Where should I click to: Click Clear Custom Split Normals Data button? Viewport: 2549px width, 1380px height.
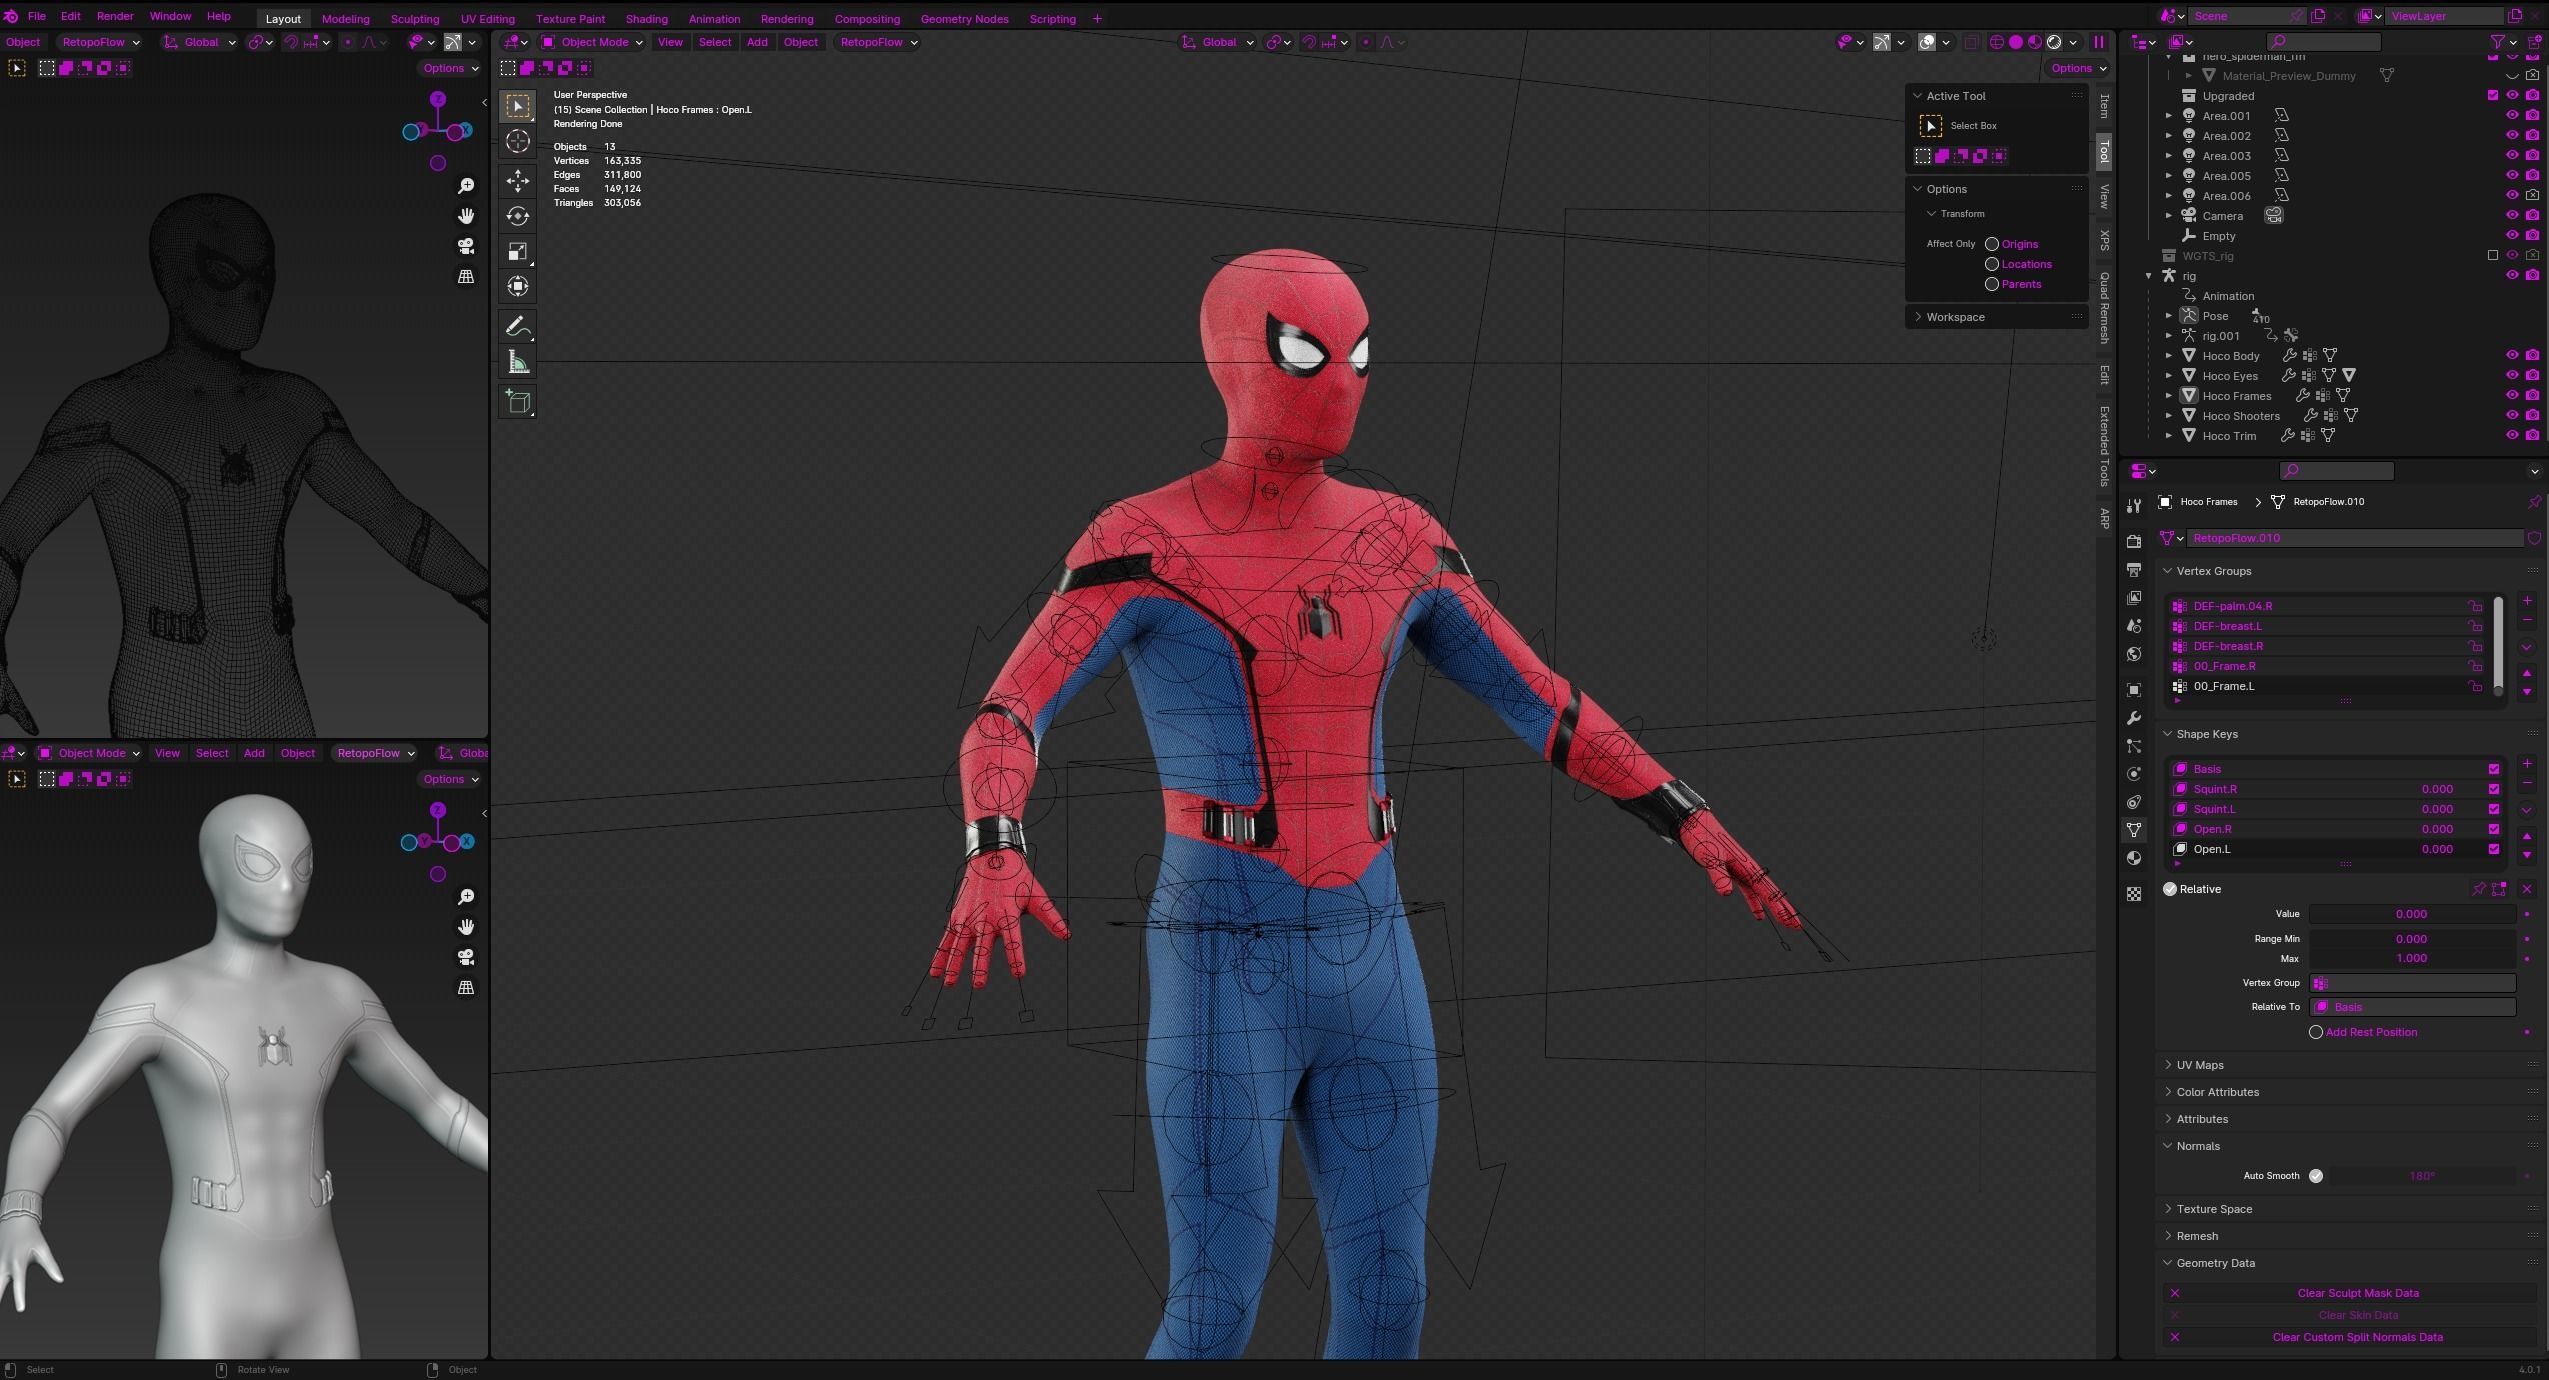[x=2351, y=1337]
